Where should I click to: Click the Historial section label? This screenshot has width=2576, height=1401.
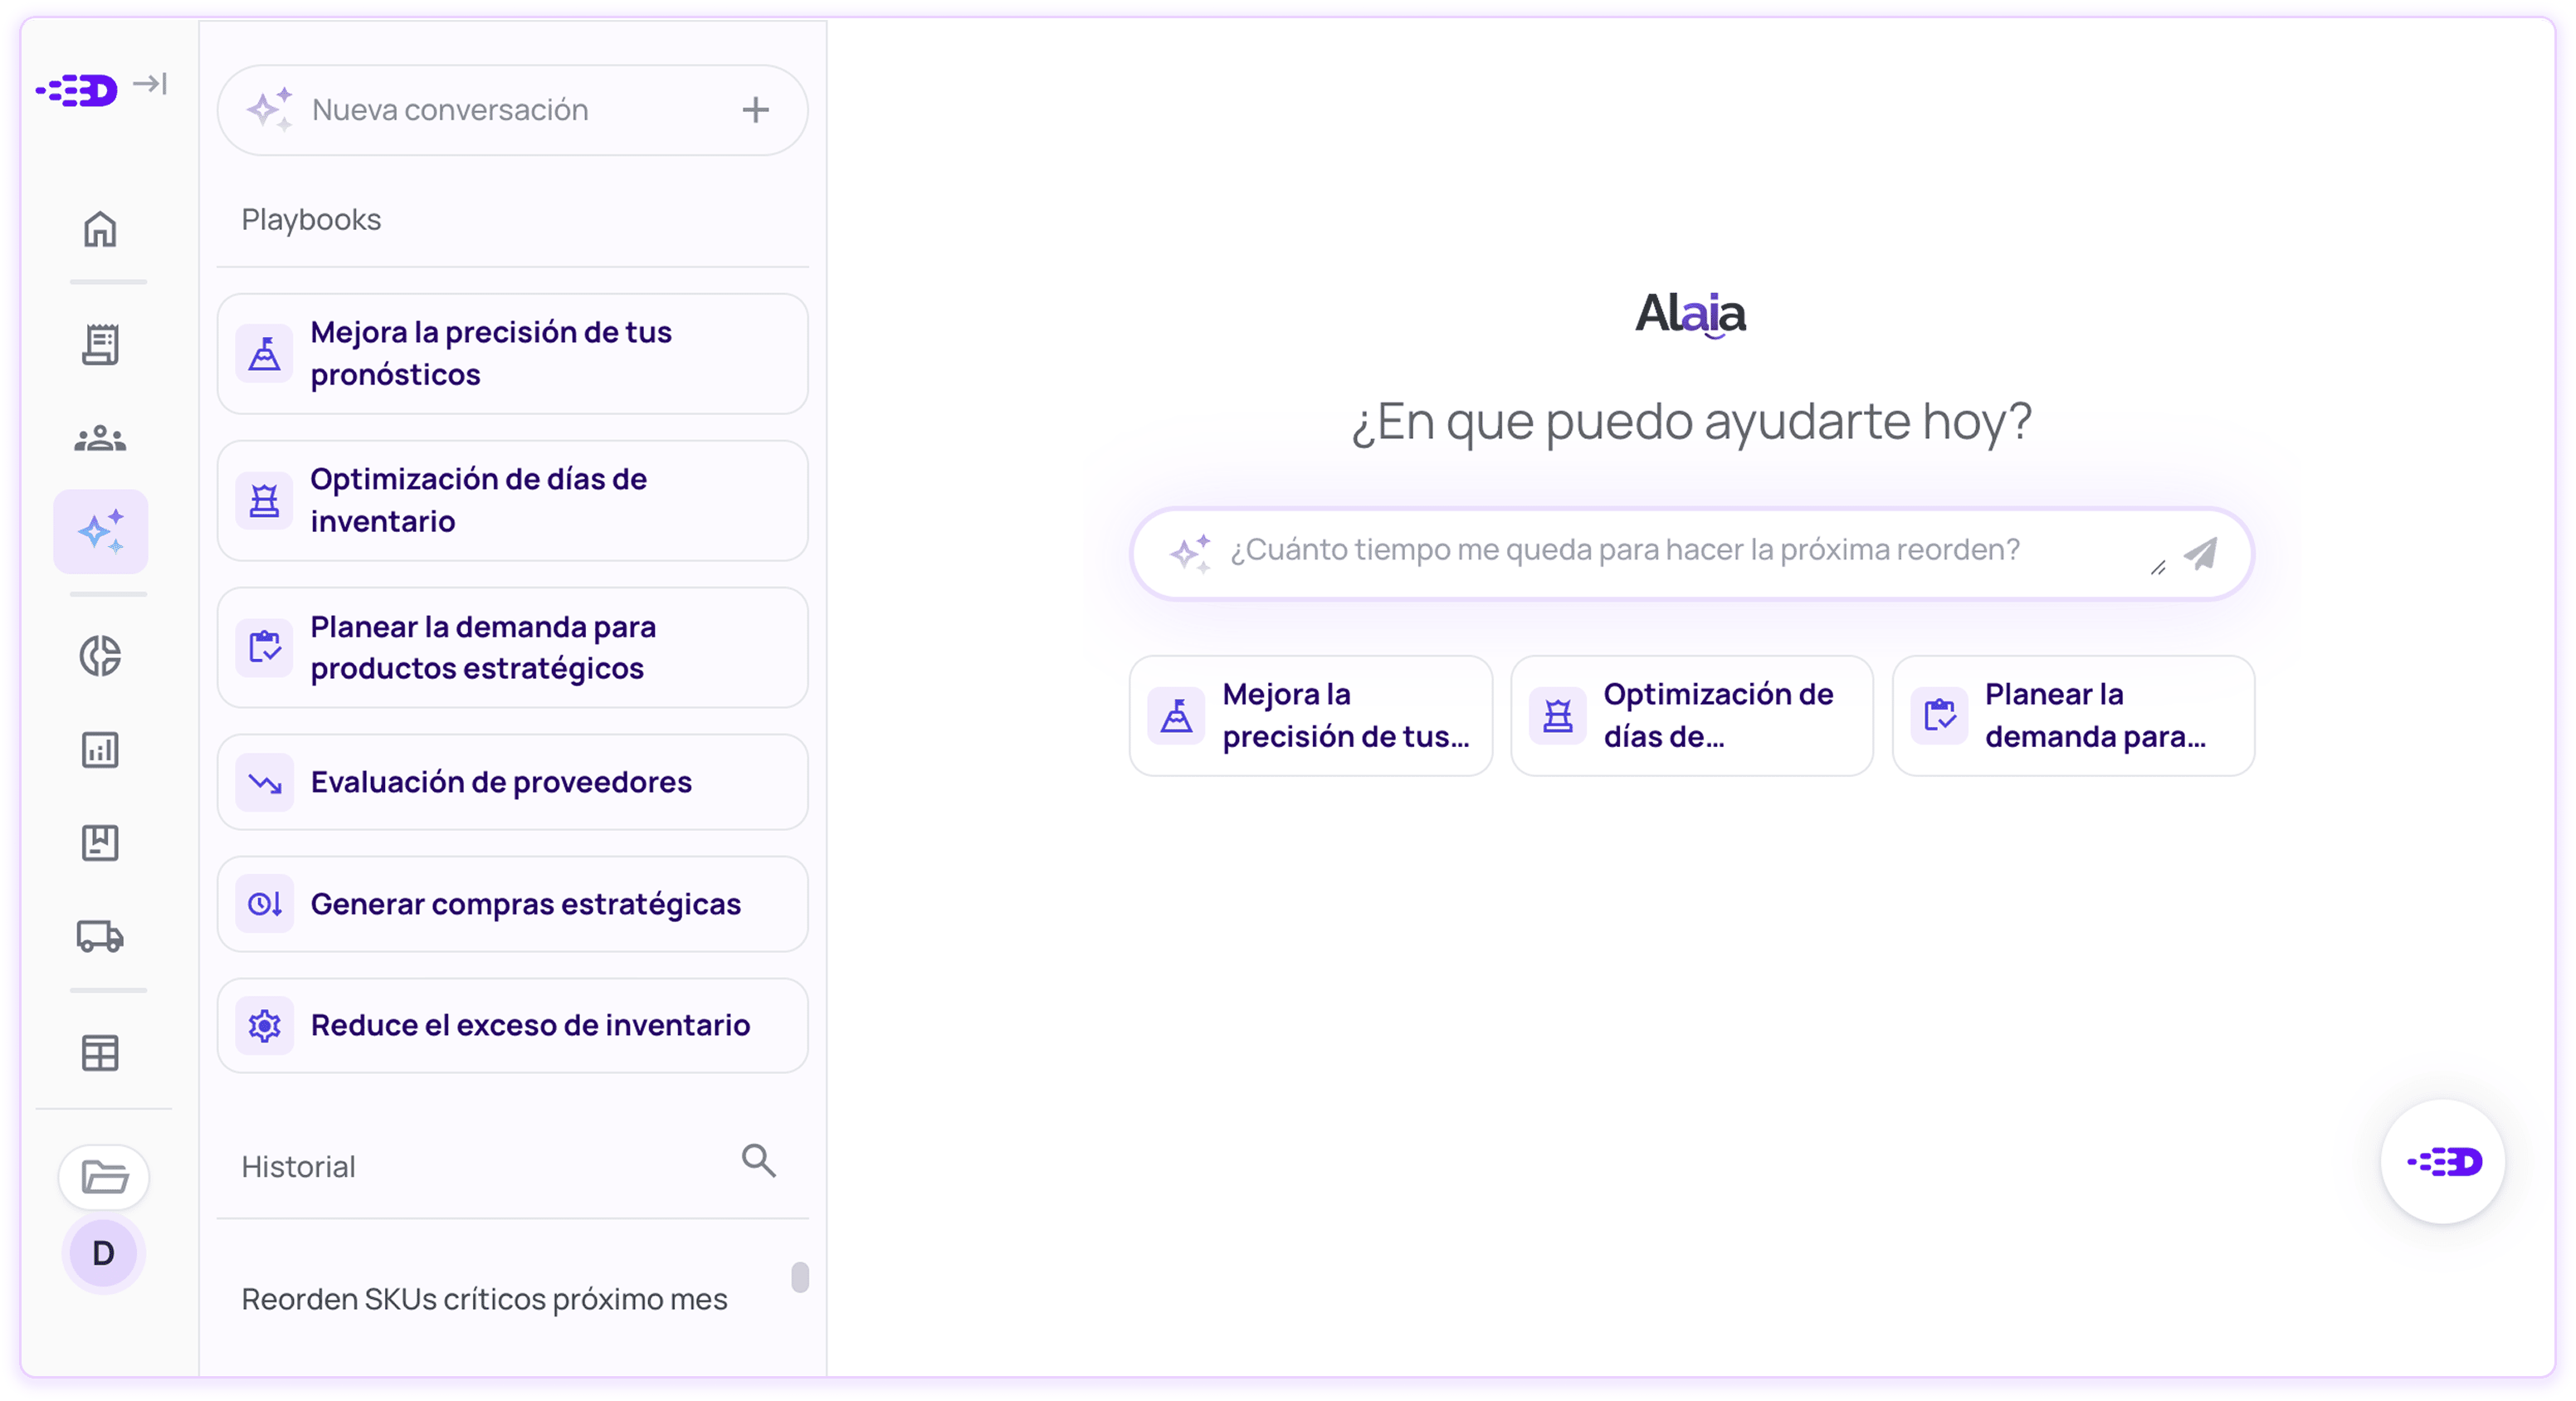click(x=298, y=1167)
